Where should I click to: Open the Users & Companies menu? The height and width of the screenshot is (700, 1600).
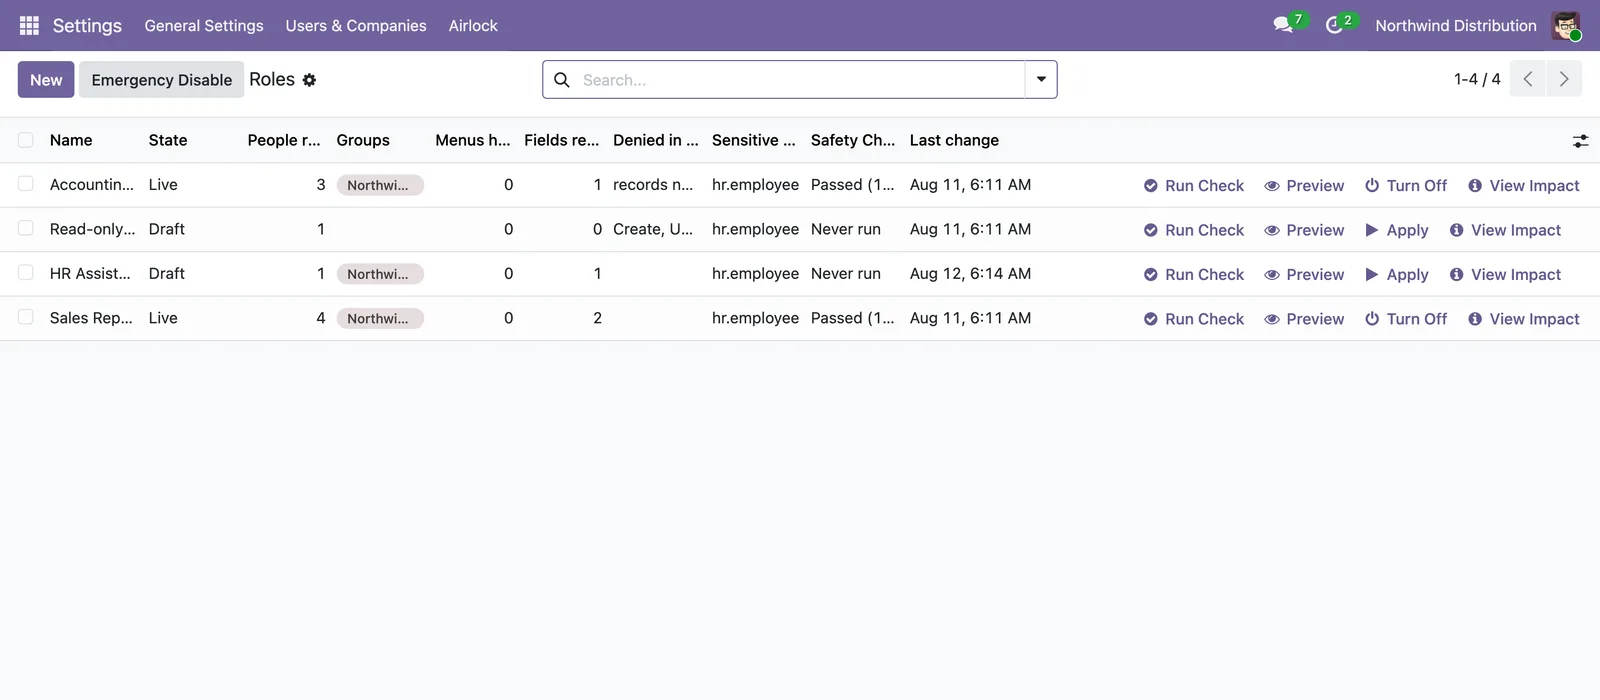[356, 25]
